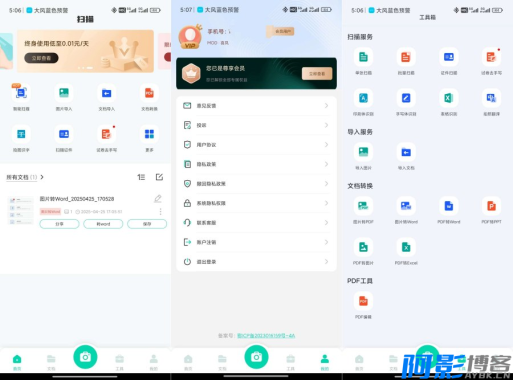The image size is (513, 380).
Task: Tap 立即查看 in the 尊享会员 card
Action: click(x=317, y=73)
